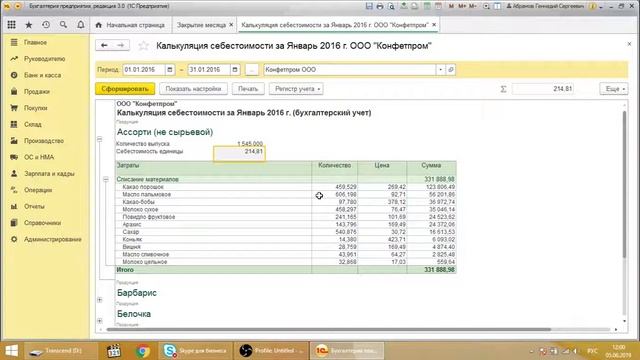
Task: Add report to favorites with star icon
Action: [143, 46]
